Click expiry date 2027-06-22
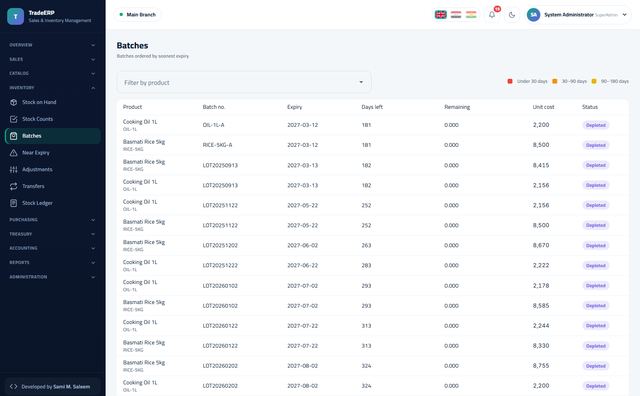The image size is (640, 396). (x=302, y=265)
